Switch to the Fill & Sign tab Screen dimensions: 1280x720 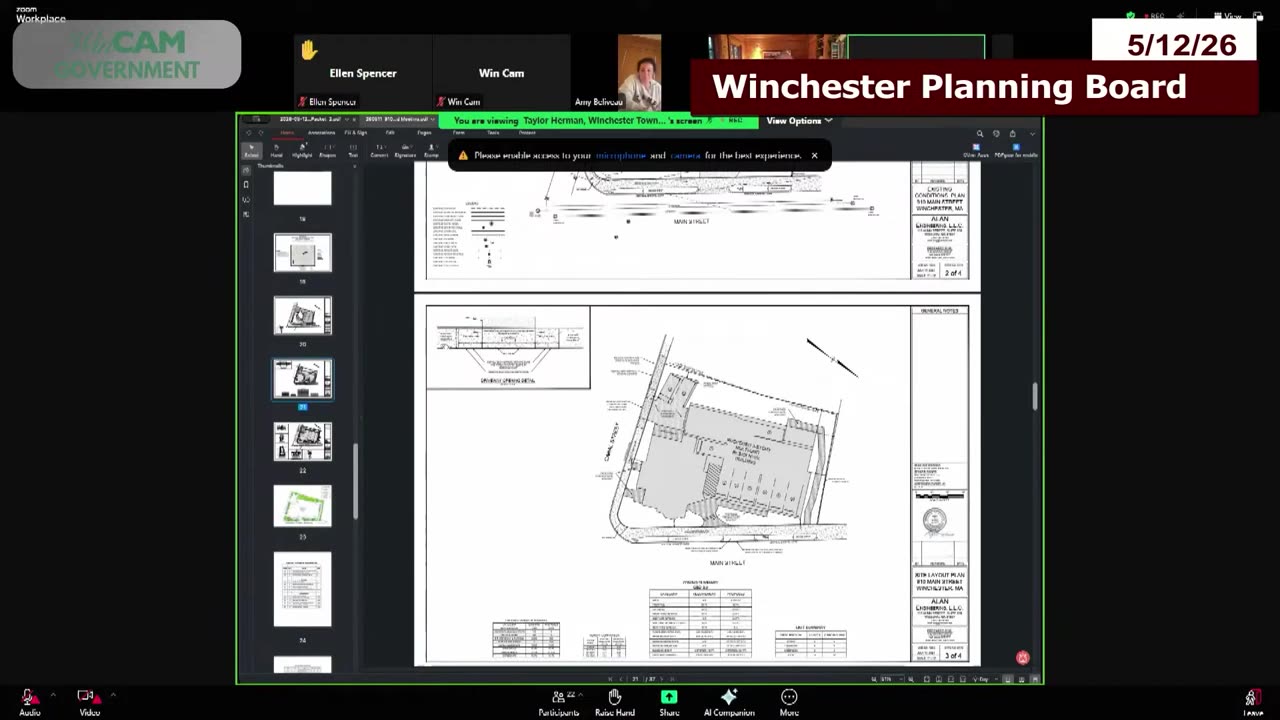355,132
